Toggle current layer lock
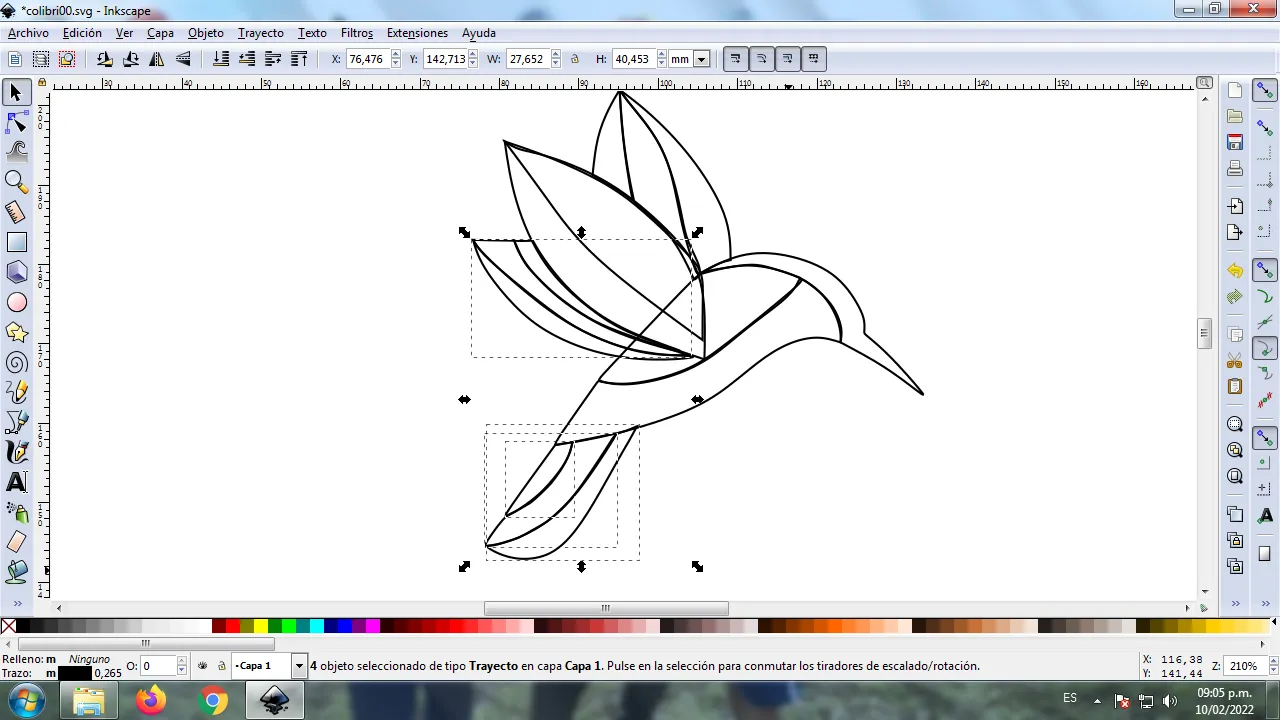This screenshot has height=720, width=1280. [221, 666]
